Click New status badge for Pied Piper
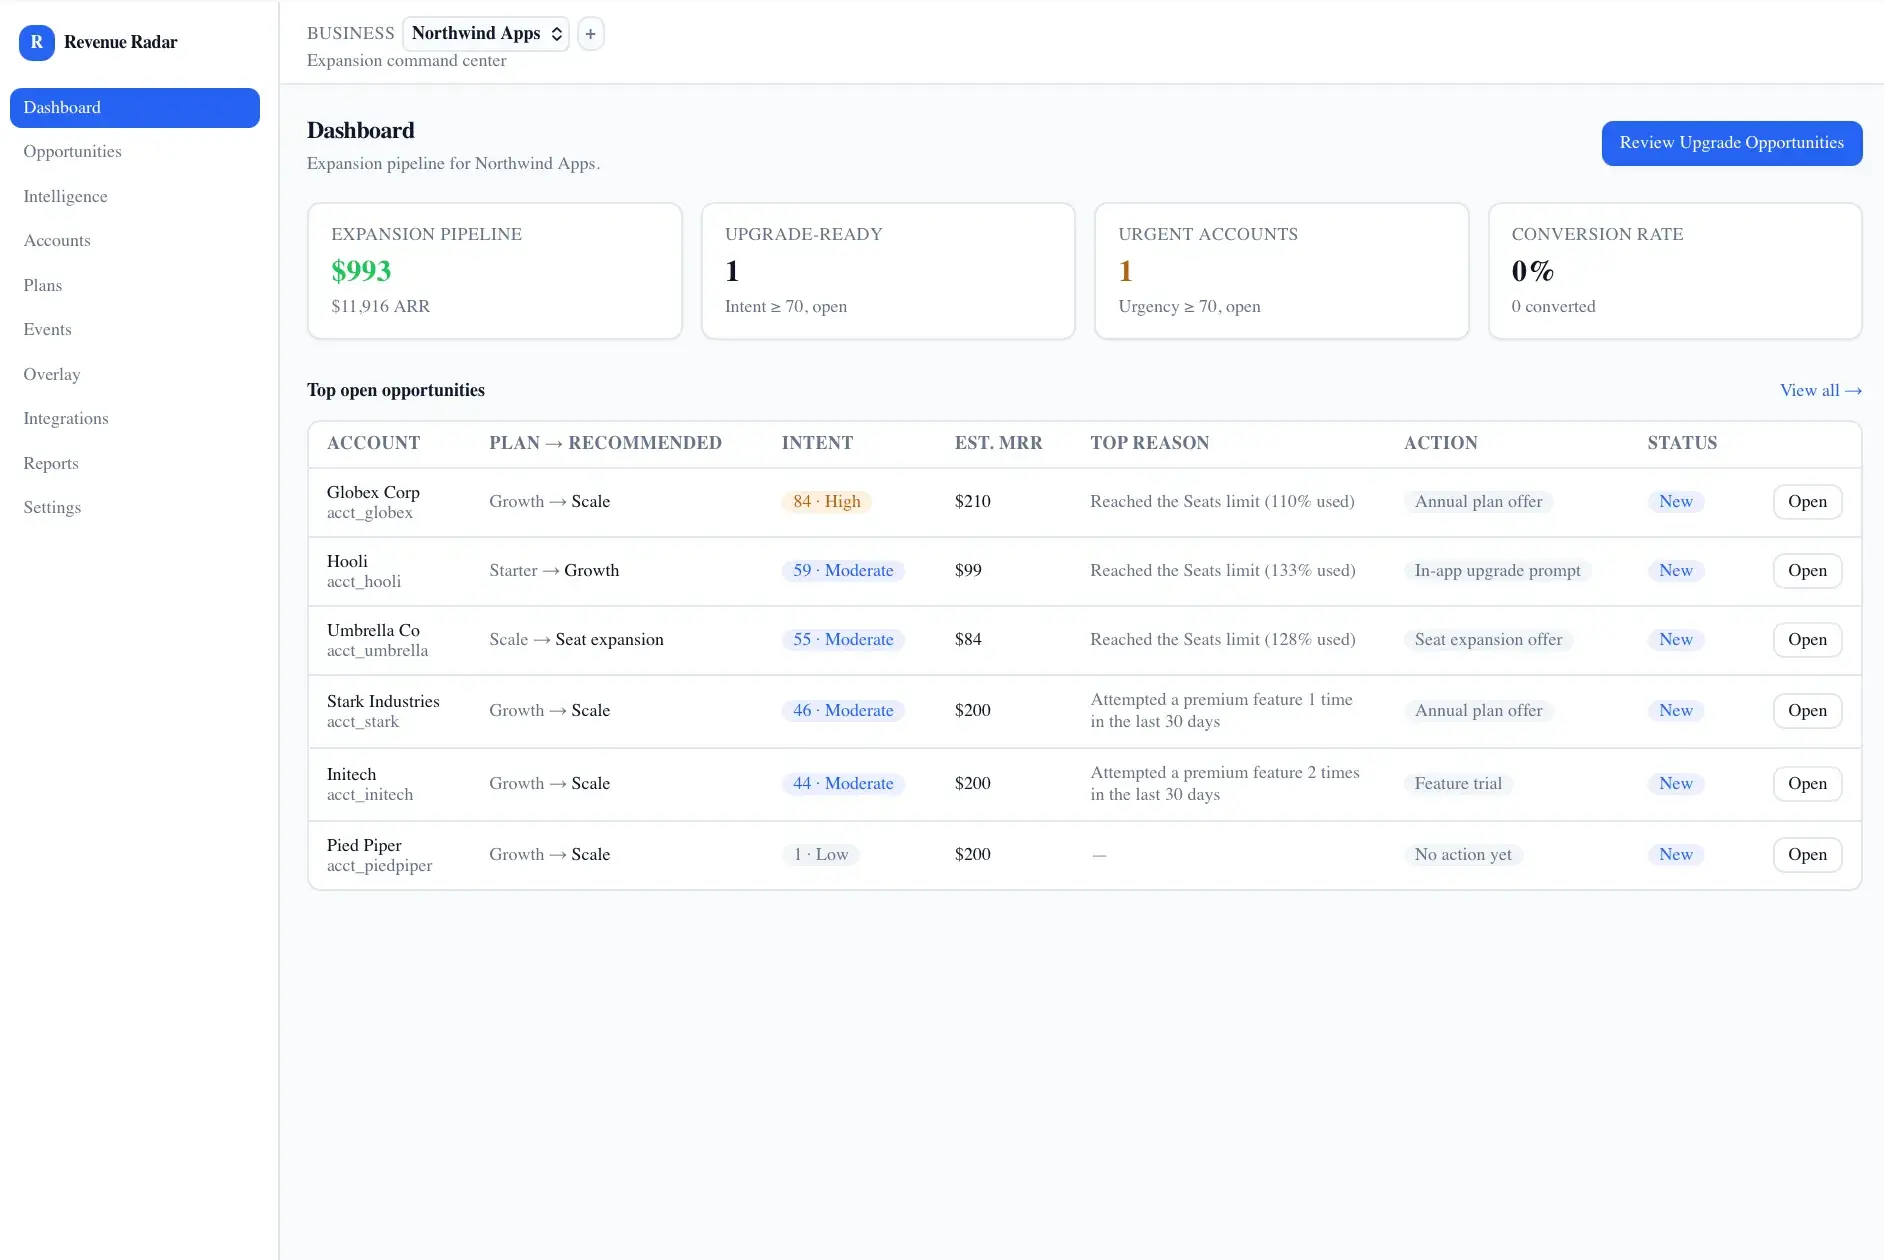 click(1676, 855)
